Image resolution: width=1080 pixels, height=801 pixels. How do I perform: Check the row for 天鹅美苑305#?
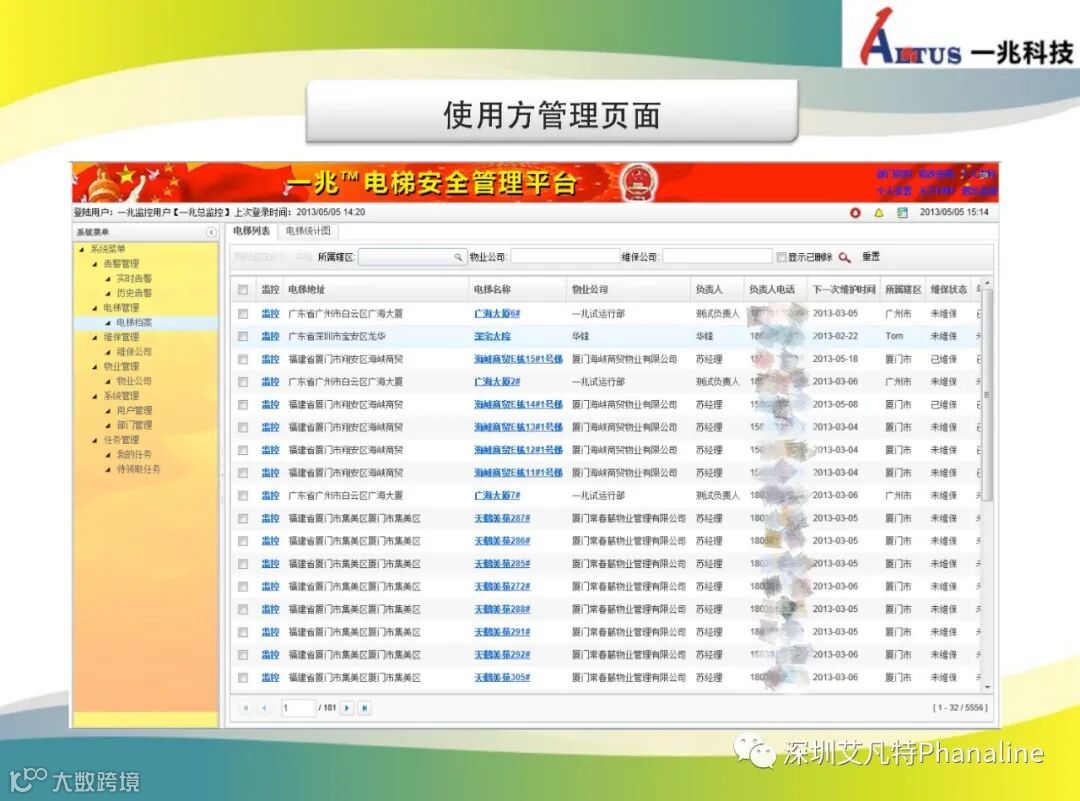click(x=242, y=678)
